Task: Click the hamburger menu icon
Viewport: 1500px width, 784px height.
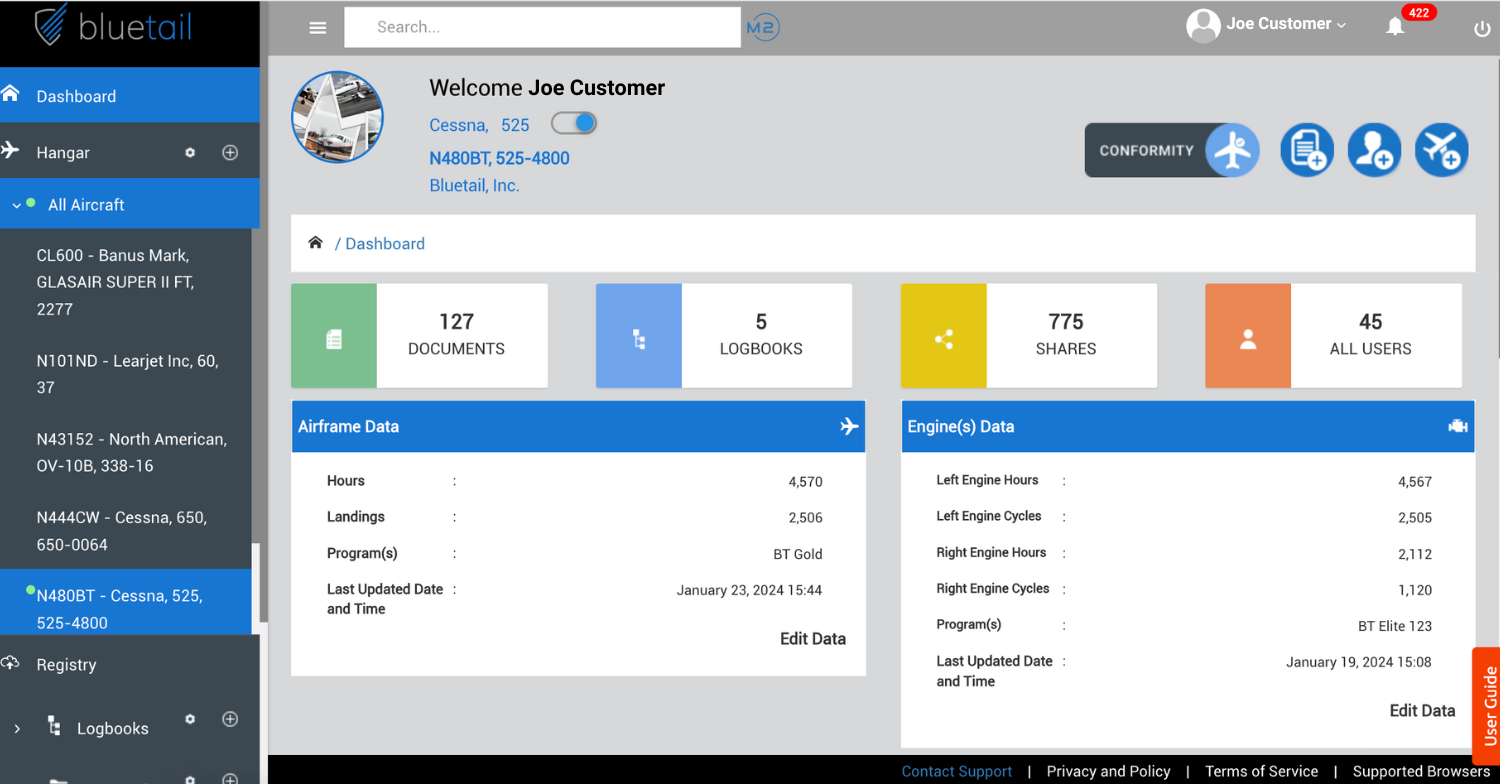Action: [317, 27]
